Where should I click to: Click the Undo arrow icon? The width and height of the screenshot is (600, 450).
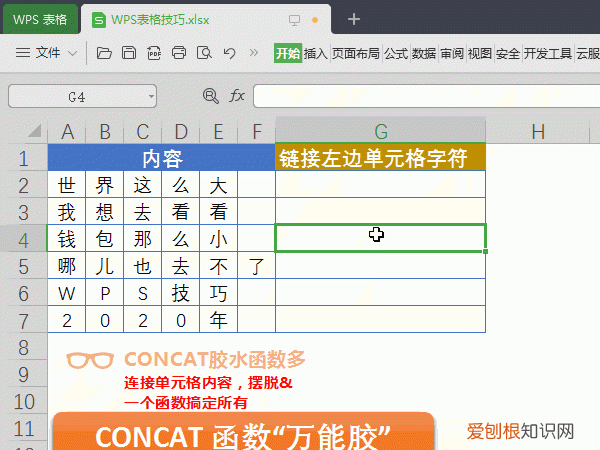[x=229, y=53]
